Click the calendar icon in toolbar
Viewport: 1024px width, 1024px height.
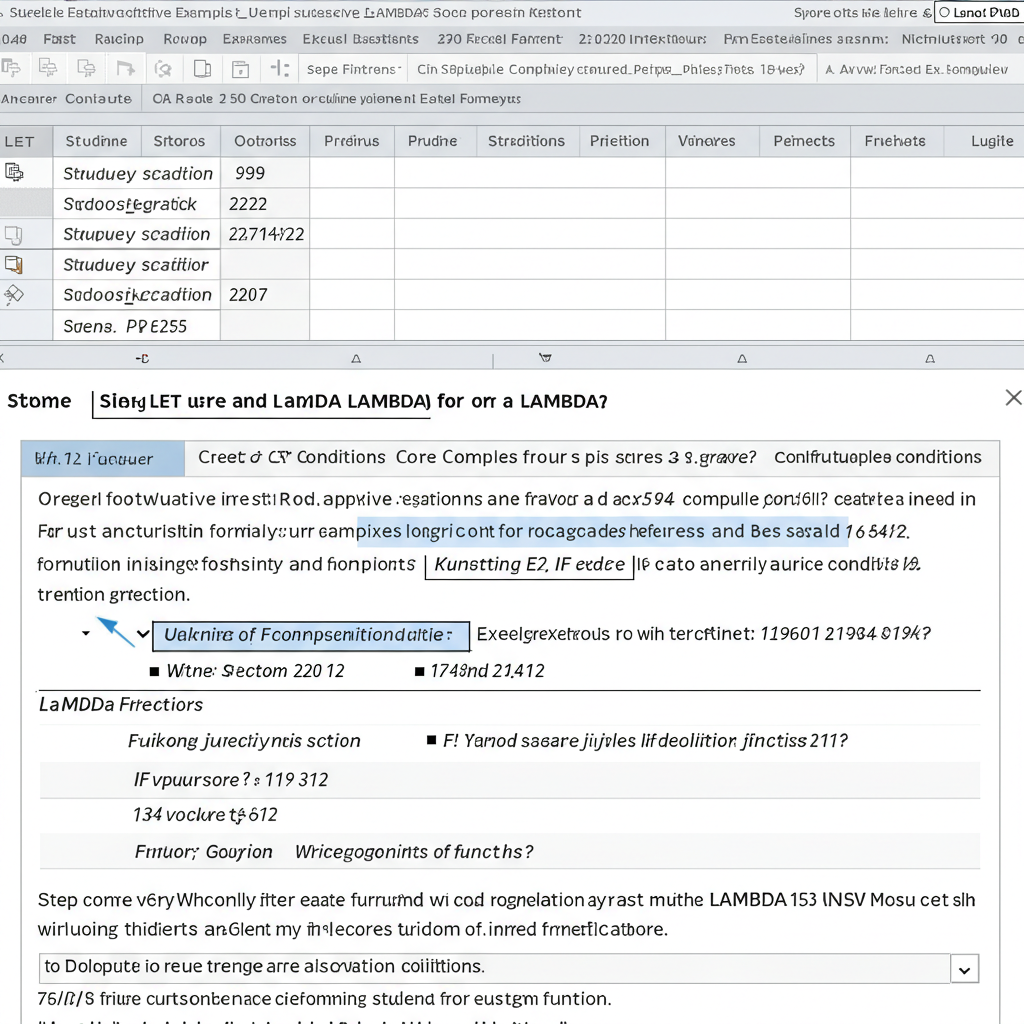pyautogui.click(x=240, y=69)
